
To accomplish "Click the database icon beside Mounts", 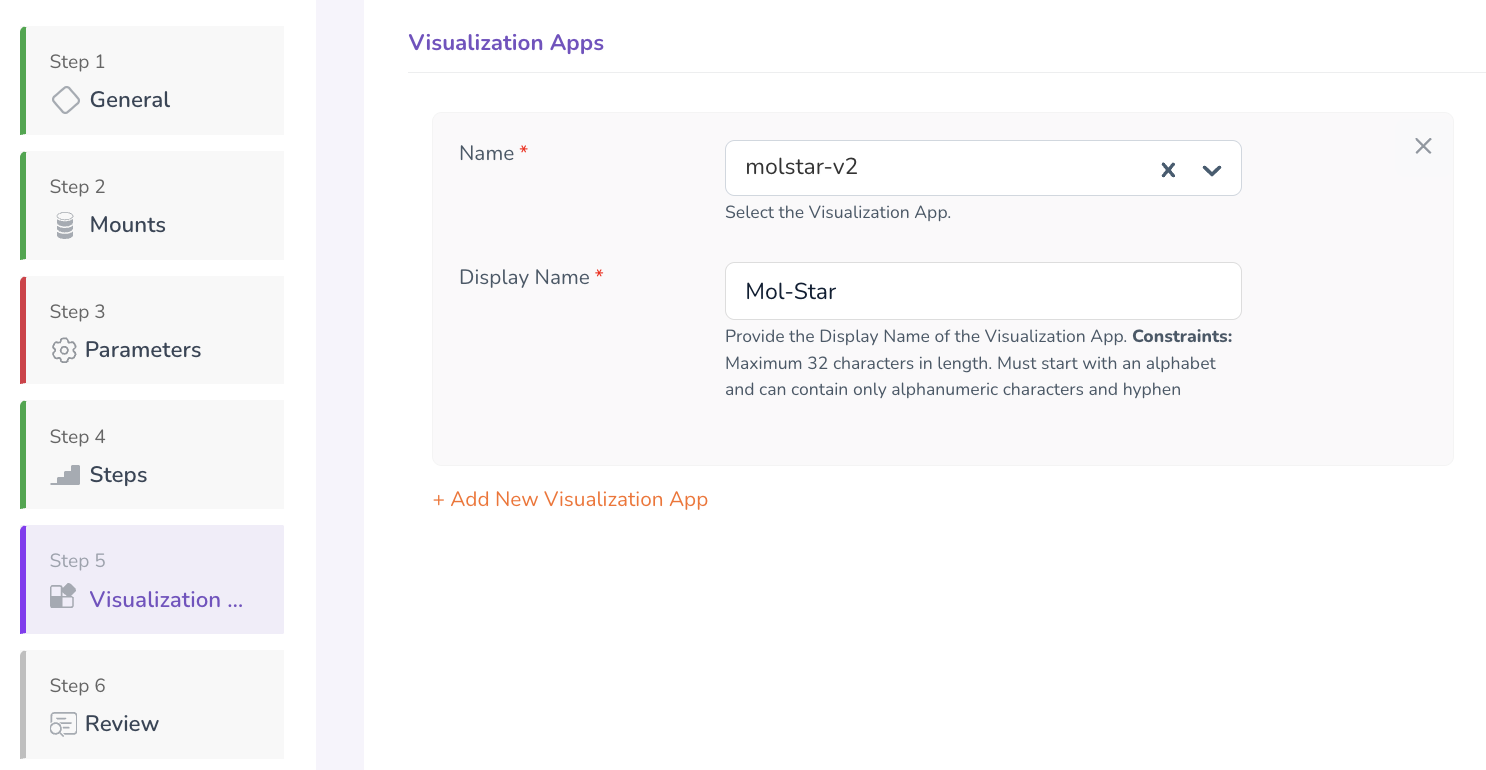I will [65, 225].
